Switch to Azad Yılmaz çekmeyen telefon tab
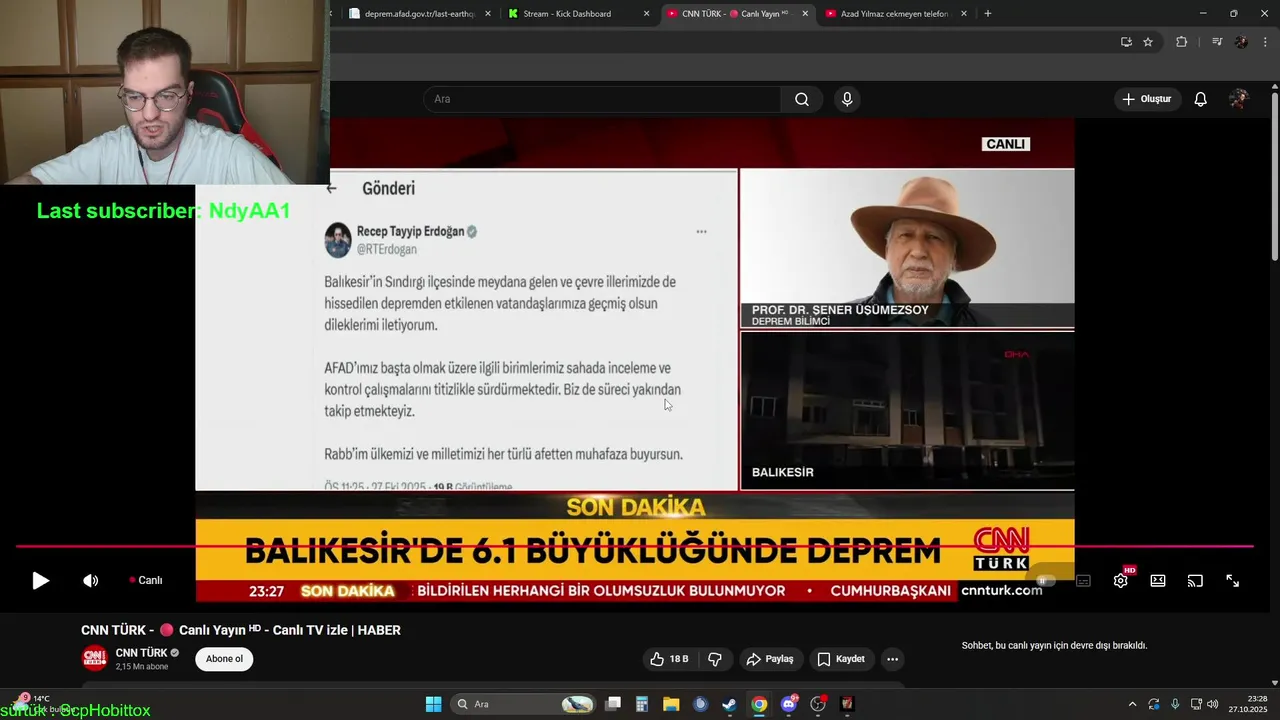The height and width of the screenshot is (720, 1280). (x=893, y=14)
